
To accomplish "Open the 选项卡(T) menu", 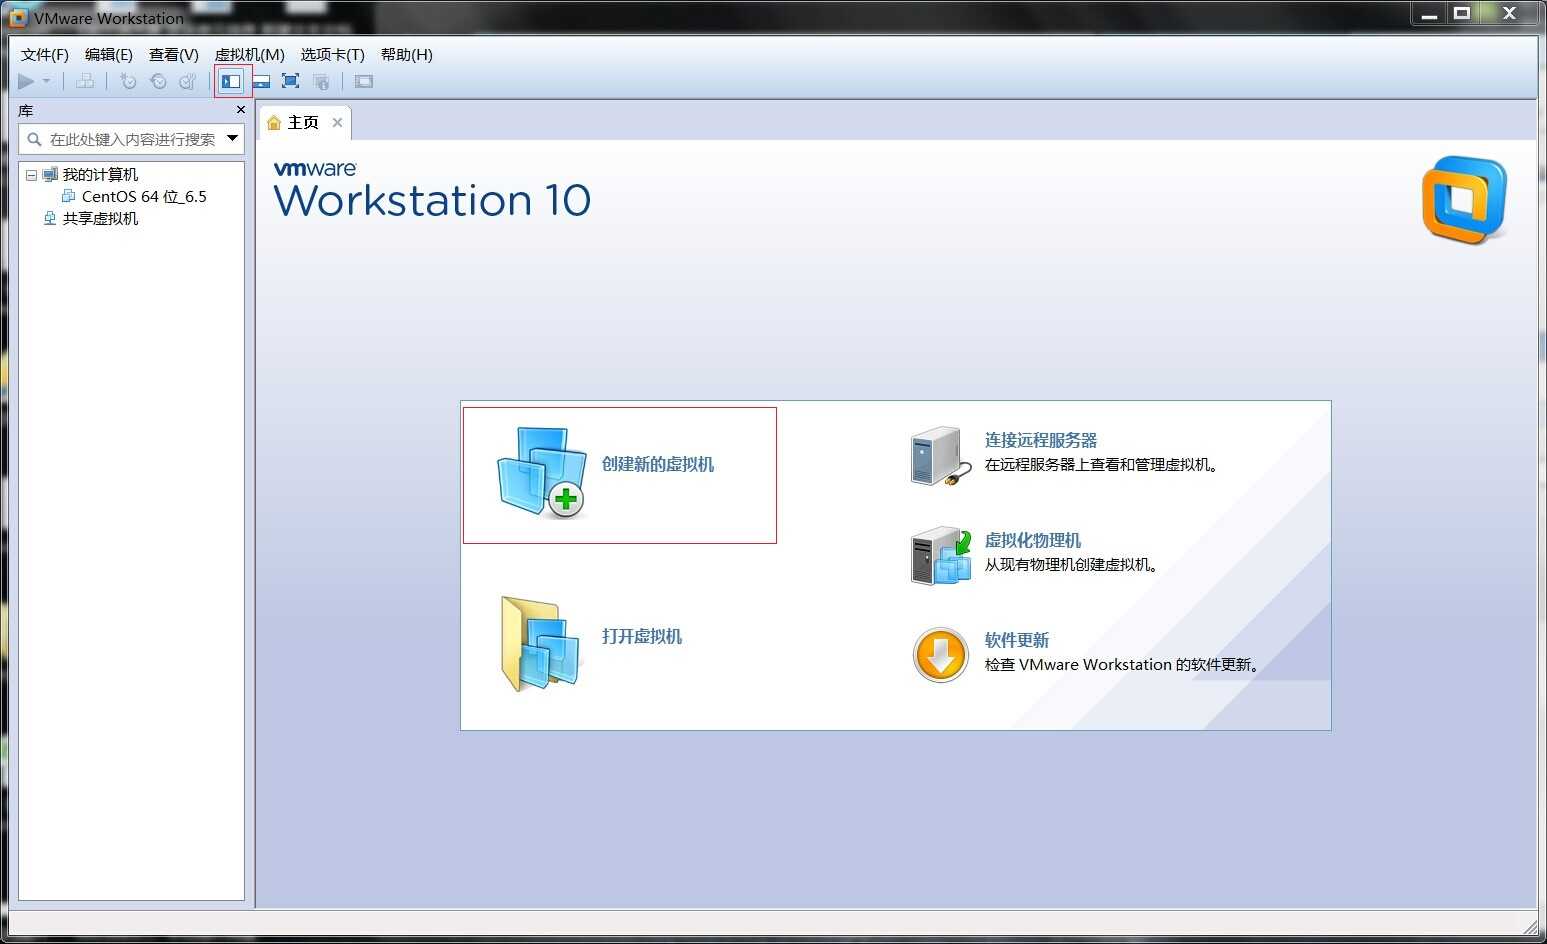I will (333, 54).
